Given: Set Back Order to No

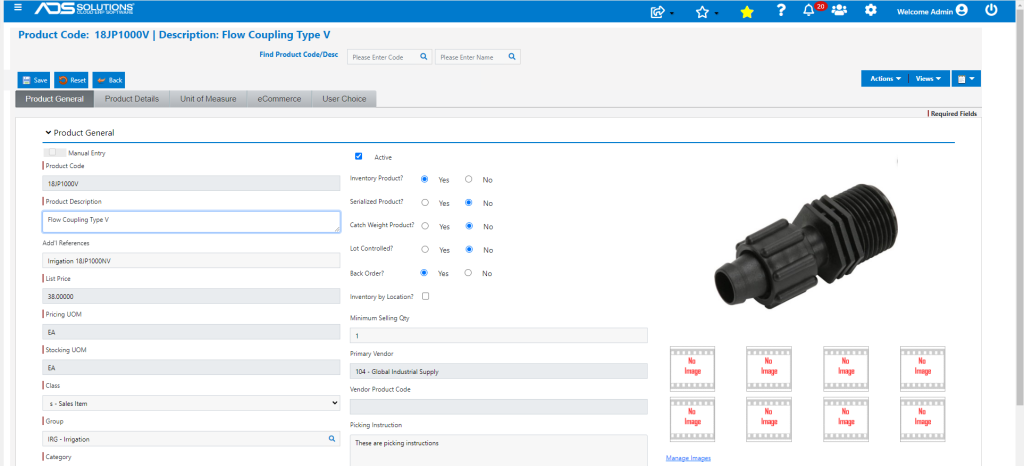Looking at the screenshot, I should pyautogui.click(x=468, y=273).
